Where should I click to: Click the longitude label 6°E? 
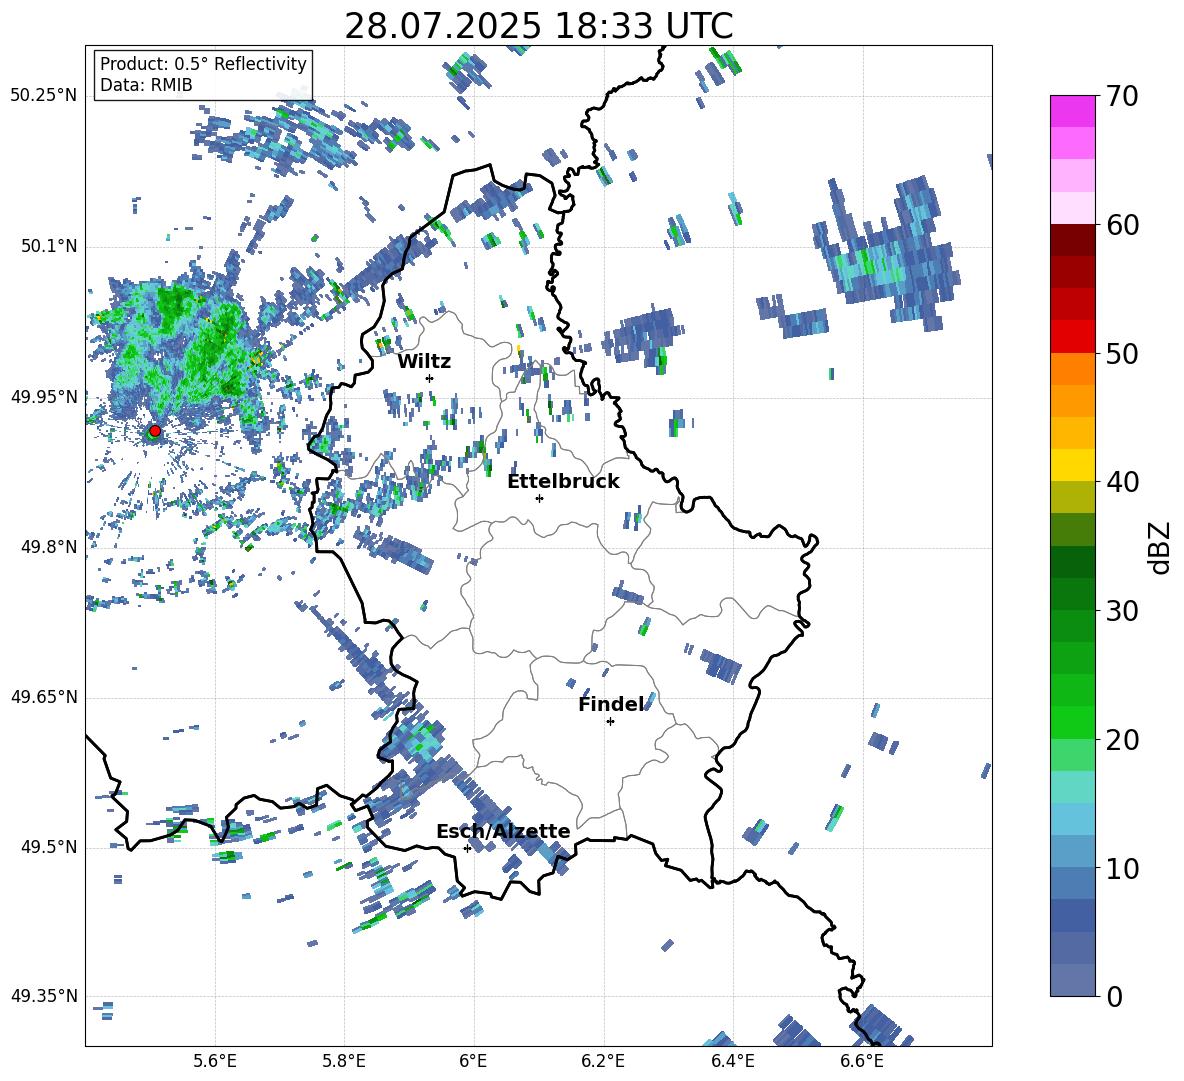pyautogui.click(x=473, y=1061)
